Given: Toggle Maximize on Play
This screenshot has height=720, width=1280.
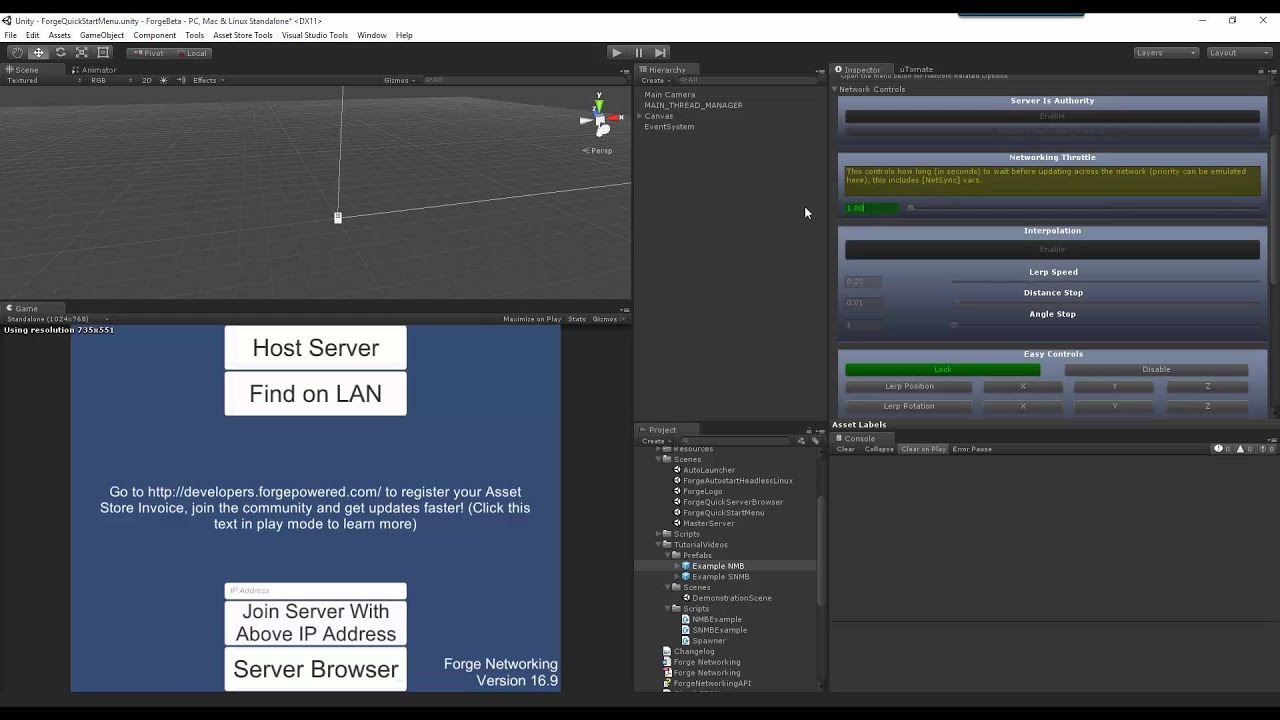Looking at the screenshot, I should click(532, 319).
